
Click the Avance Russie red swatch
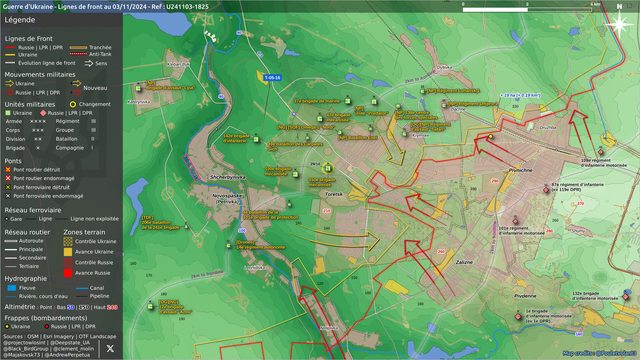point(68,273)
